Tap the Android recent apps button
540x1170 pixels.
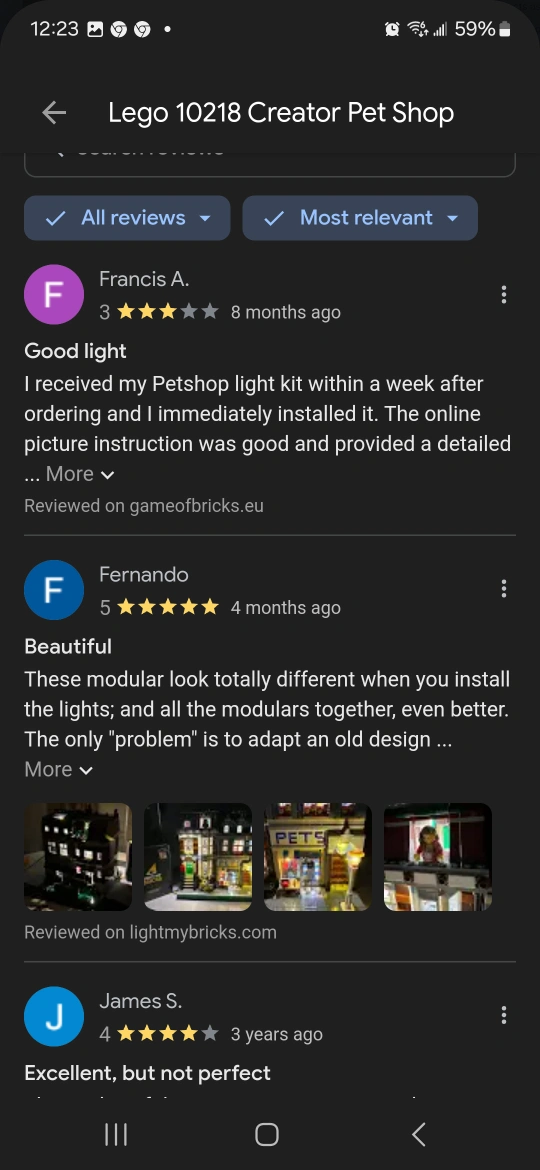click(116, 1135)
